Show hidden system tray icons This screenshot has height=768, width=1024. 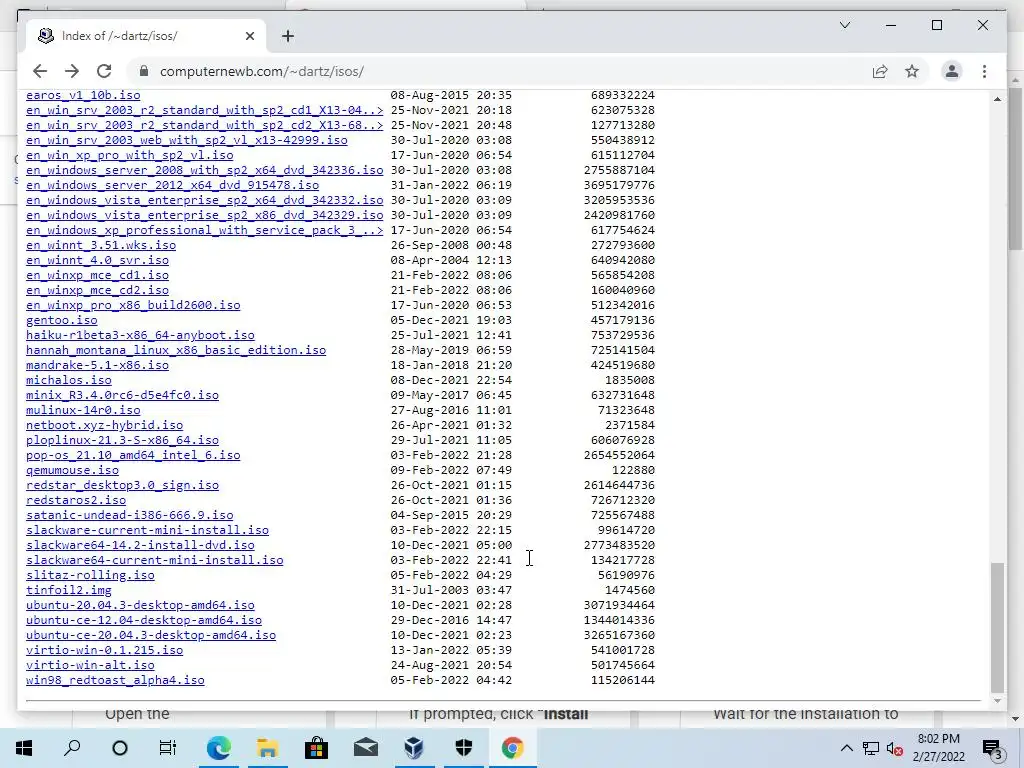(x=846, y=748)
